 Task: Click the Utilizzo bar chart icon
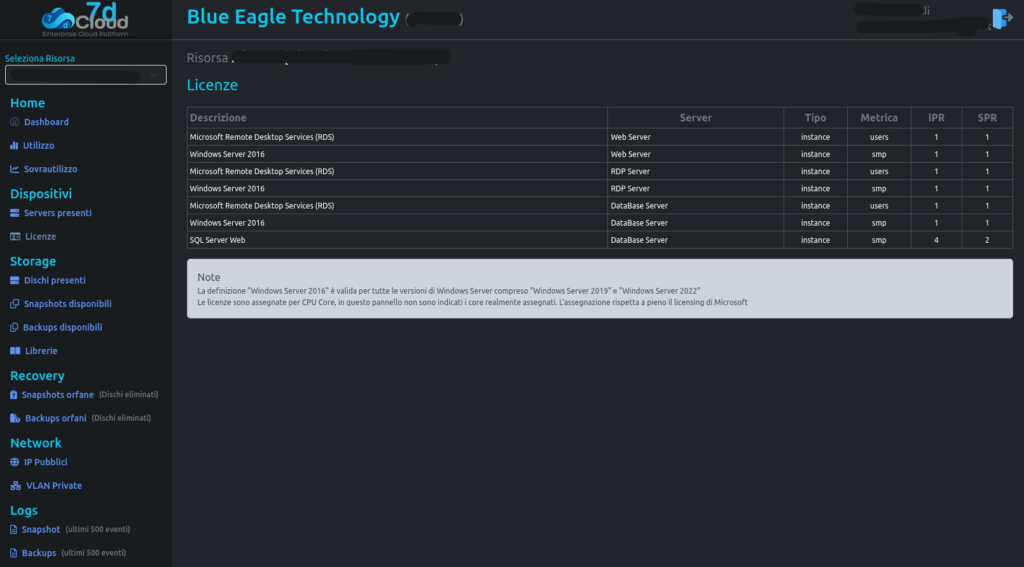[14, 146]
